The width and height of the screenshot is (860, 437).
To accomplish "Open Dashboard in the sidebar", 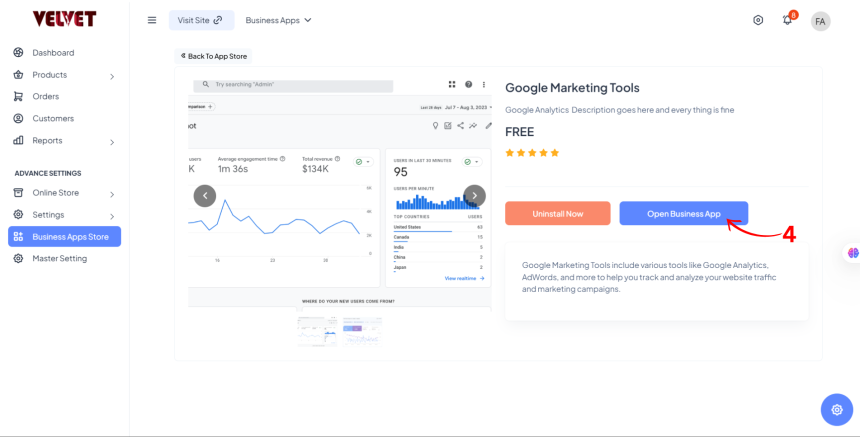I will 53,53.
